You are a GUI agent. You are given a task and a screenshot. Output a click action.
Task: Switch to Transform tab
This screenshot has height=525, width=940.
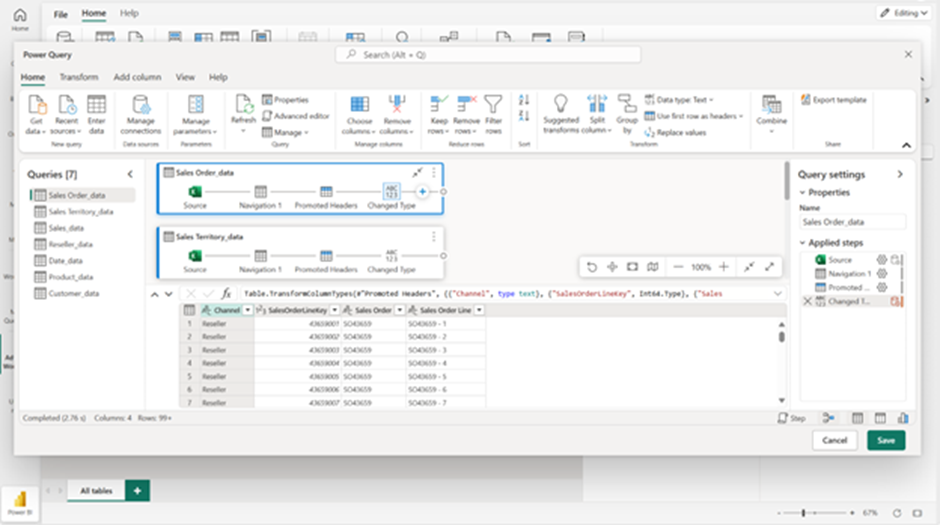click(79, 77)
